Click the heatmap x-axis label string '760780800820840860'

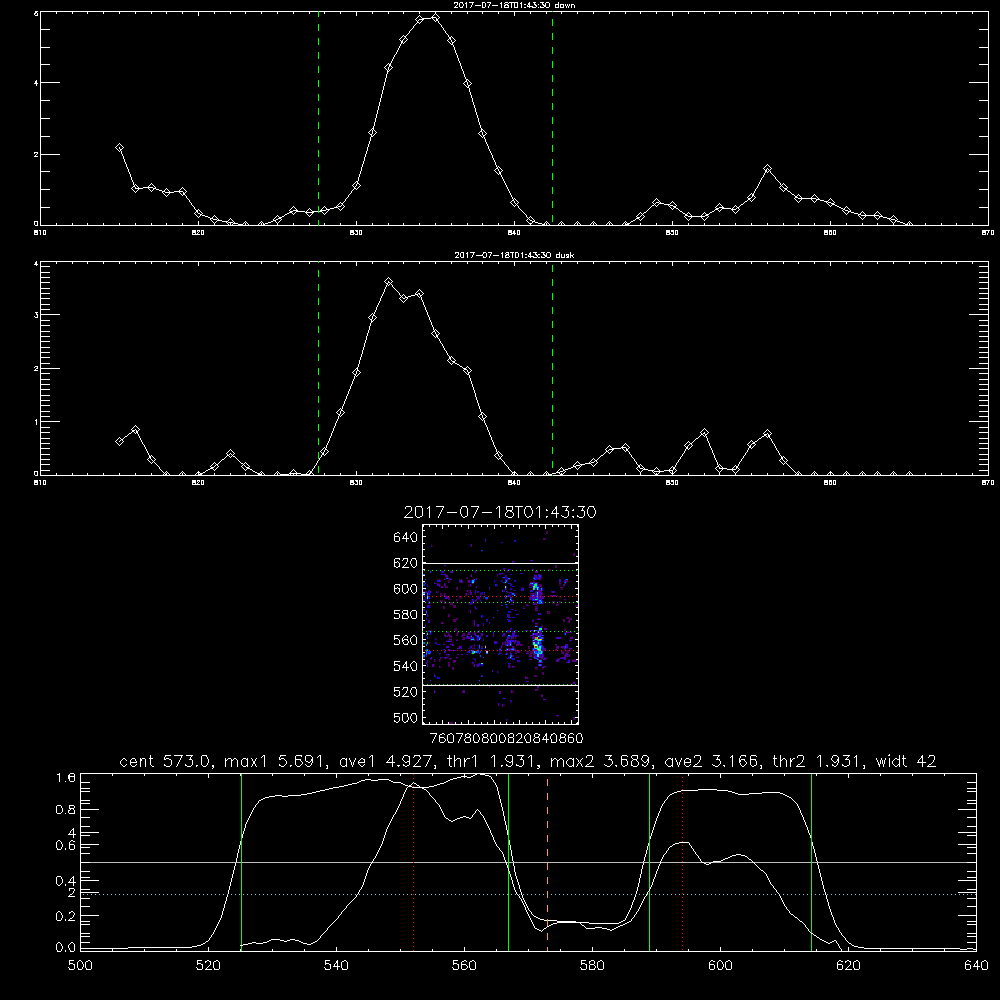pos(506,739)
